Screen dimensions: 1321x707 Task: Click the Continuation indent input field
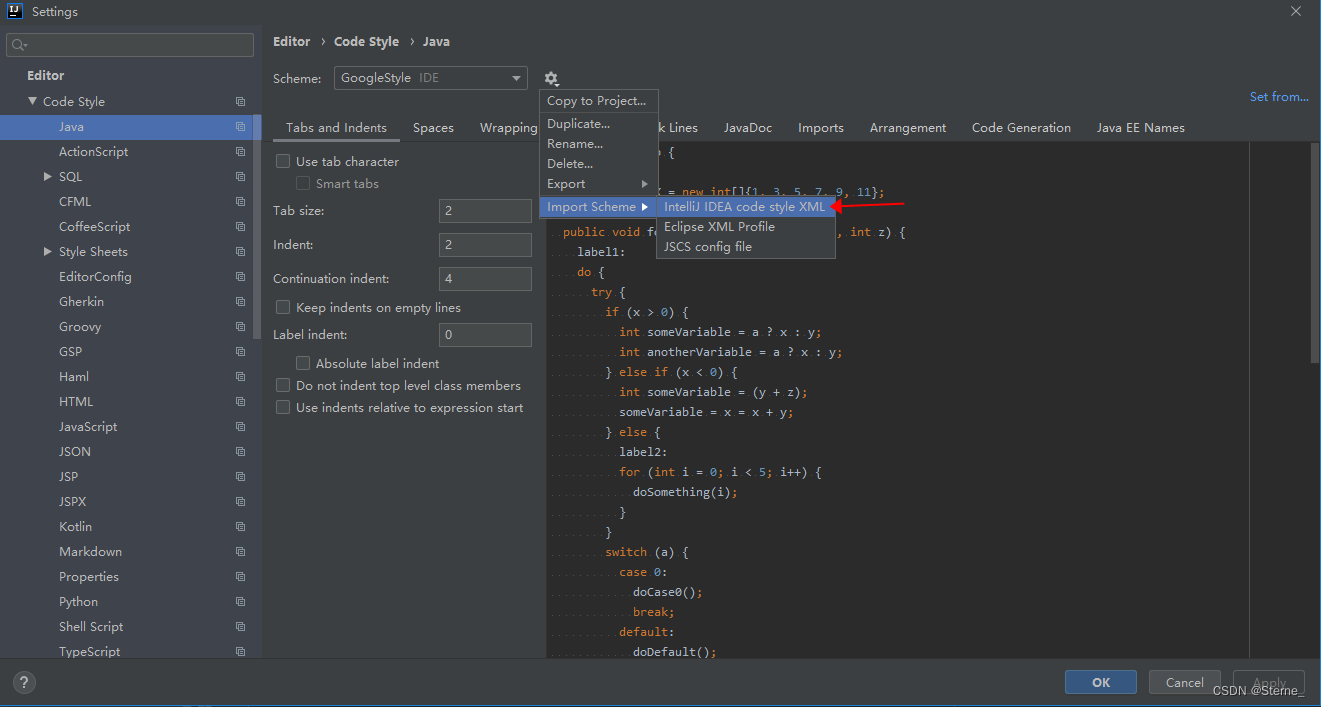[485, 279]
